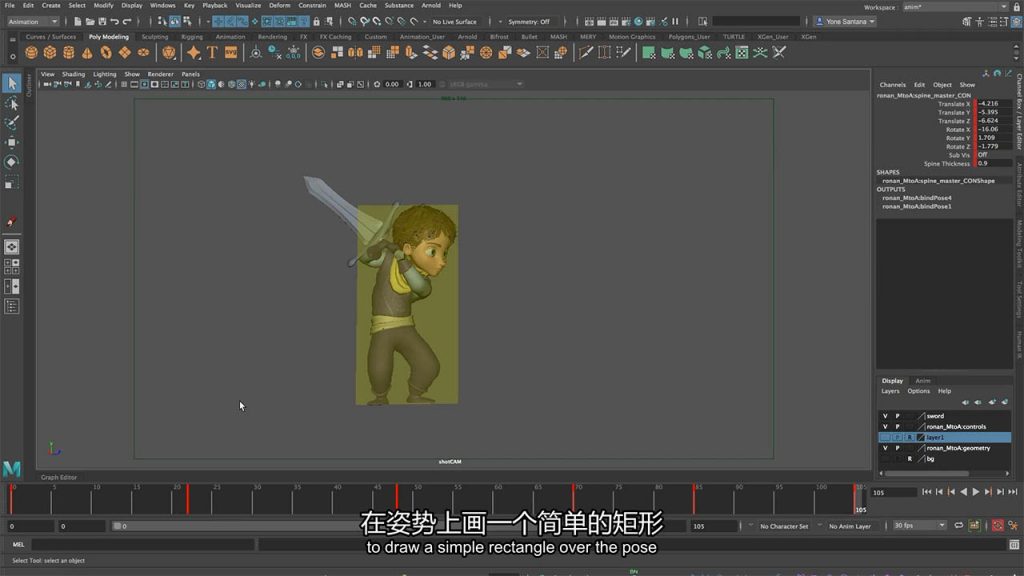The width and height of the screenshot is (1024, 576).
Task: Click the Autodesk Maya logo icon
Action: [12, 468]
